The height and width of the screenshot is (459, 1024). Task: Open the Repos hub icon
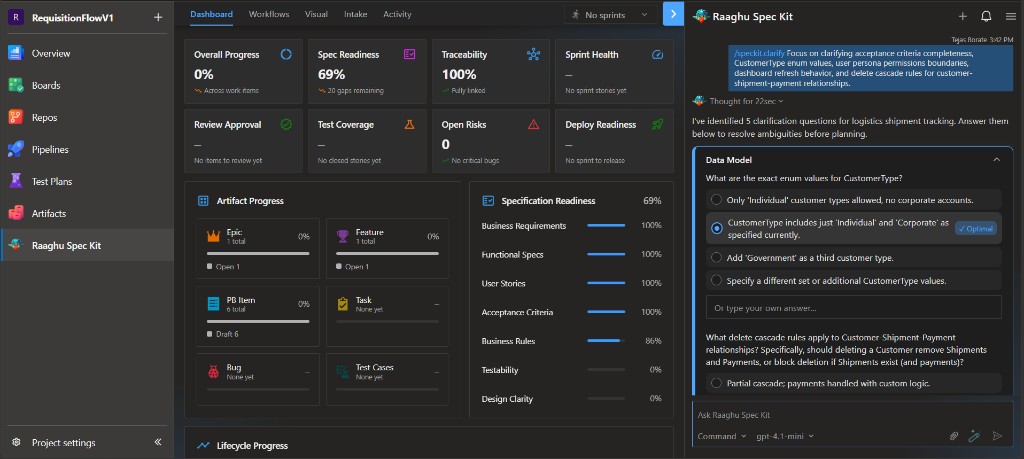tap(16, 117)
